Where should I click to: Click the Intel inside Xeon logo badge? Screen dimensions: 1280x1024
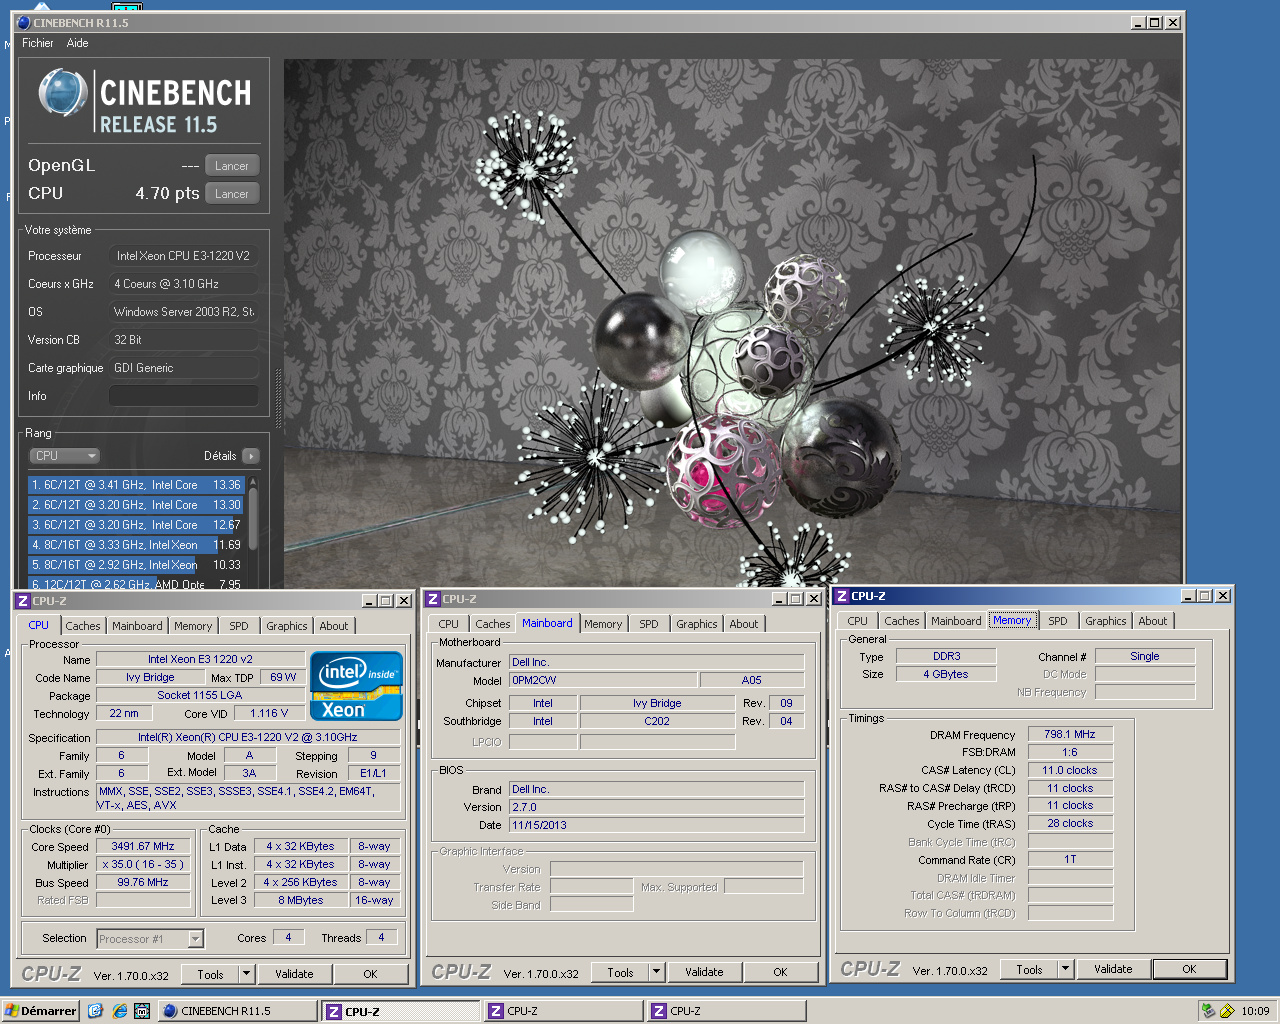[x=356, y=686]
